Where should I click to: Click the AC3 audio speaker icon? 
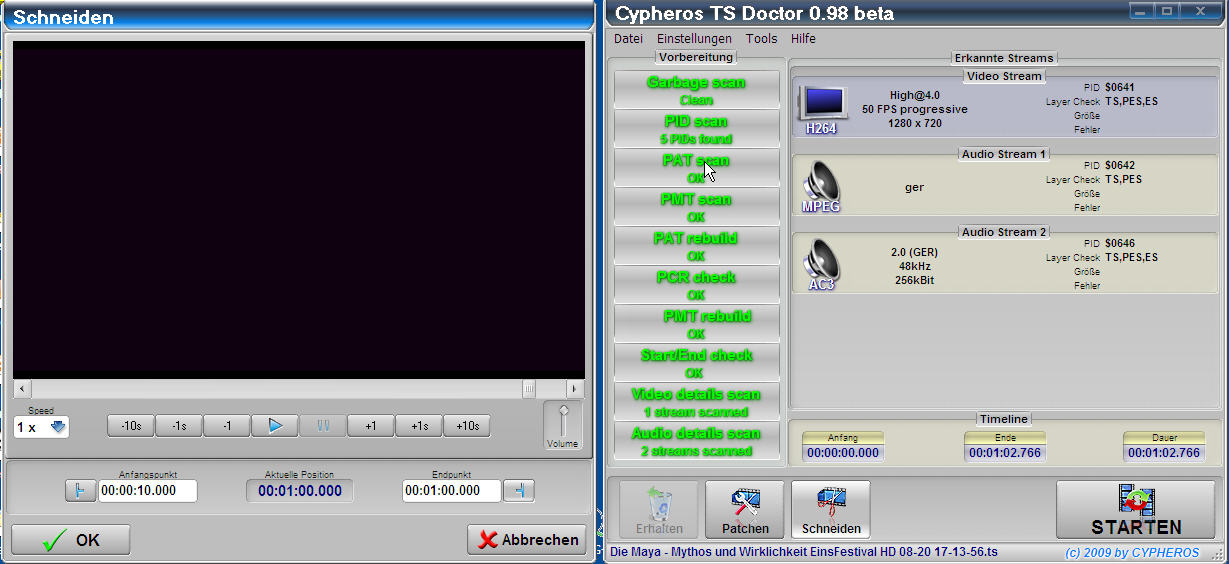click(820, 265)
